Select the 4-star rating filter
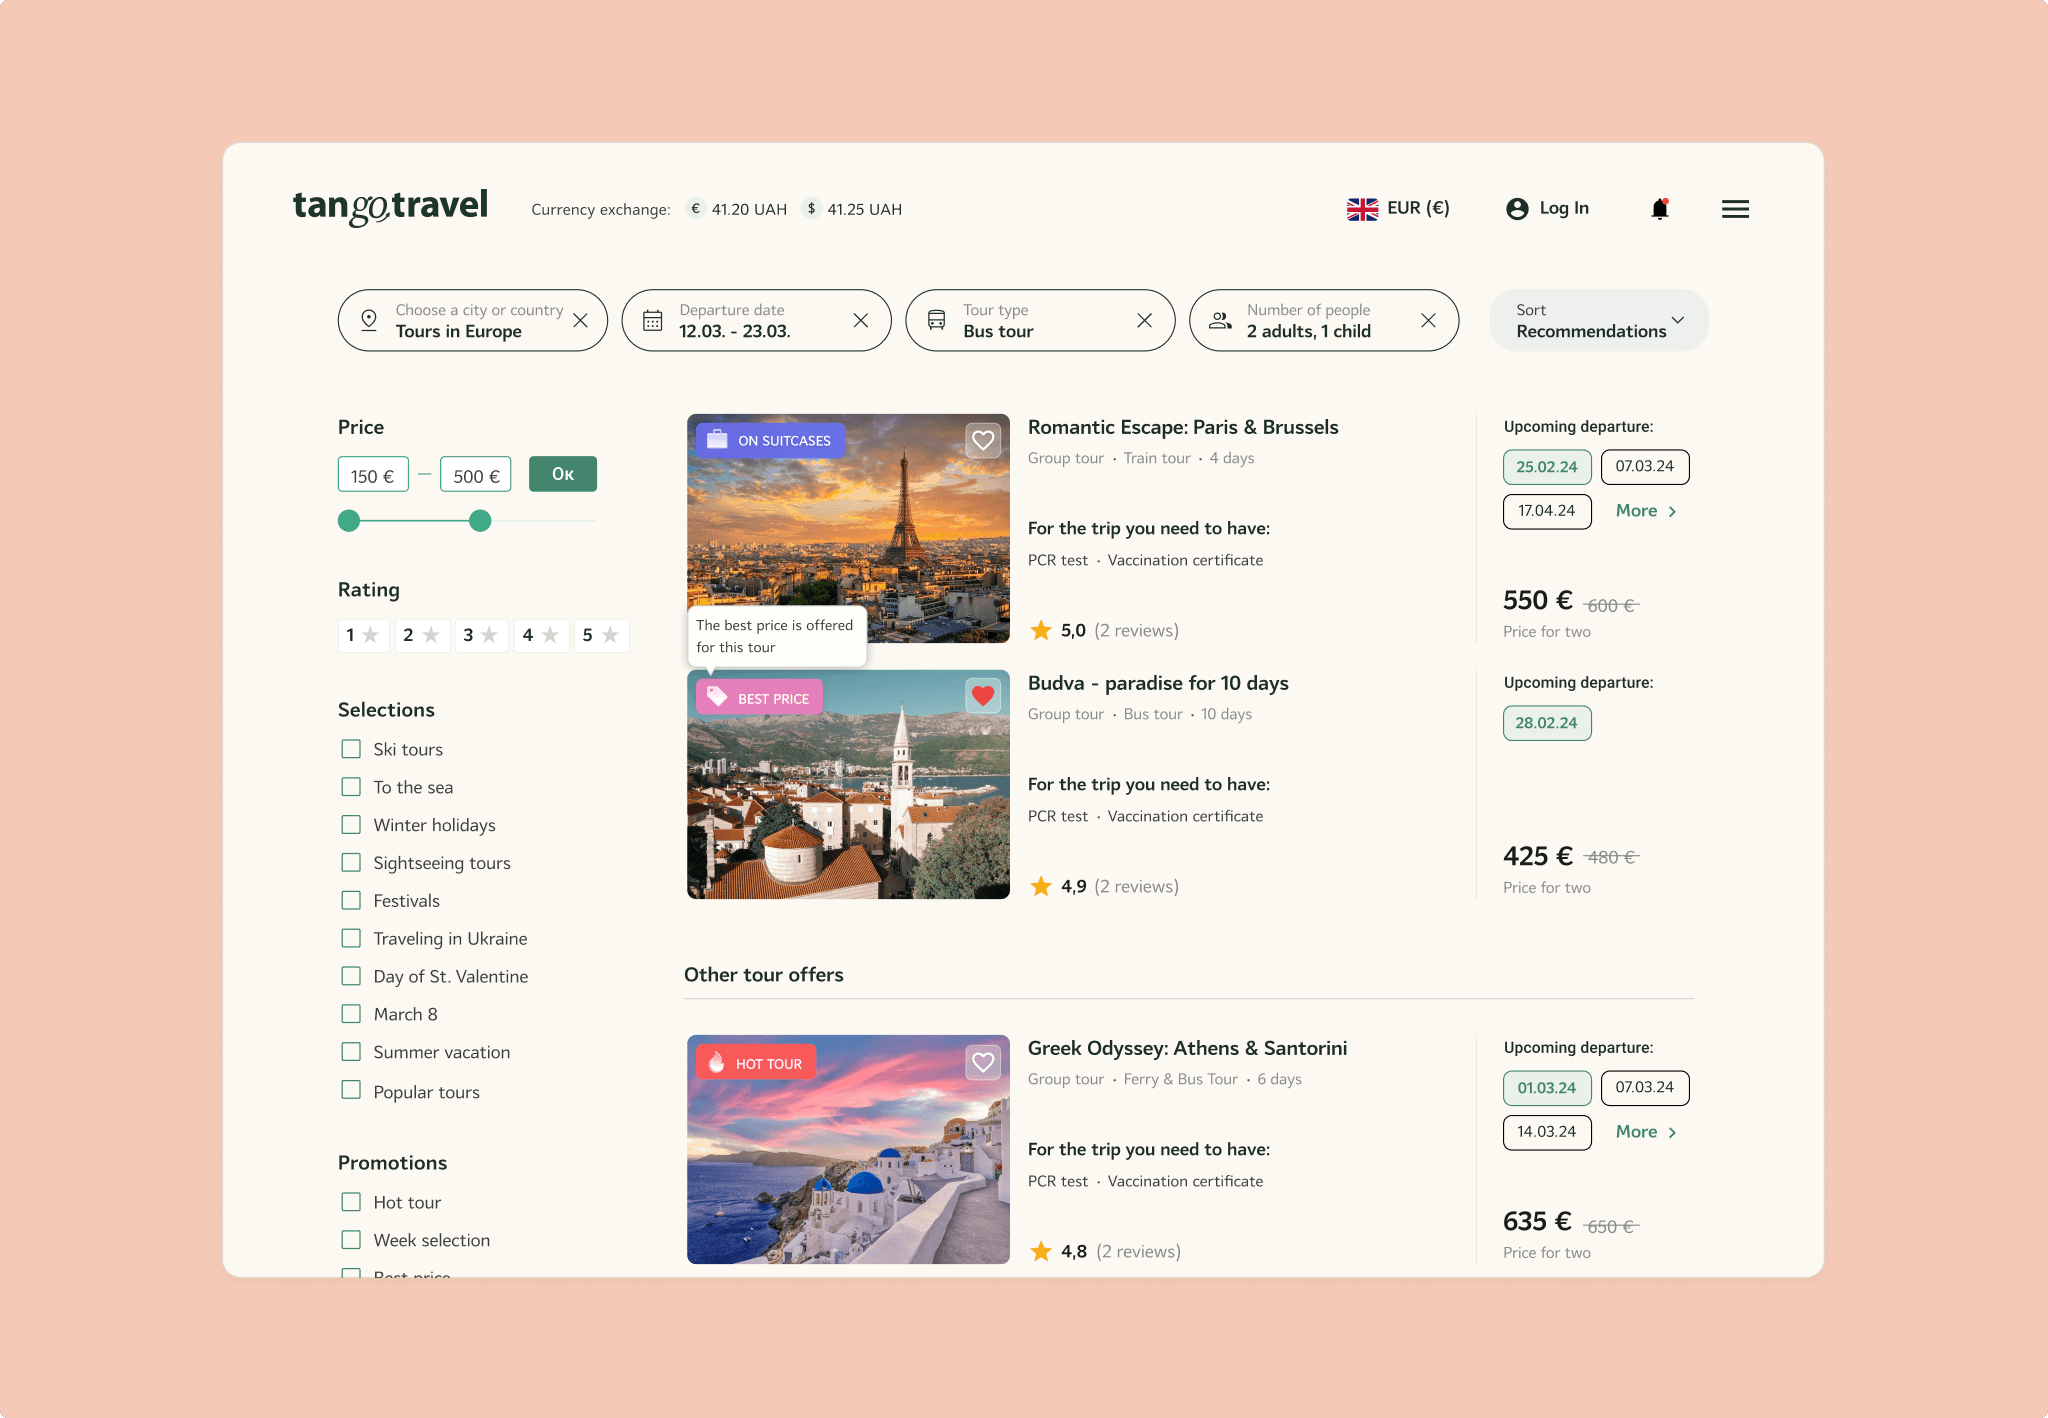 tap(540, 635)
